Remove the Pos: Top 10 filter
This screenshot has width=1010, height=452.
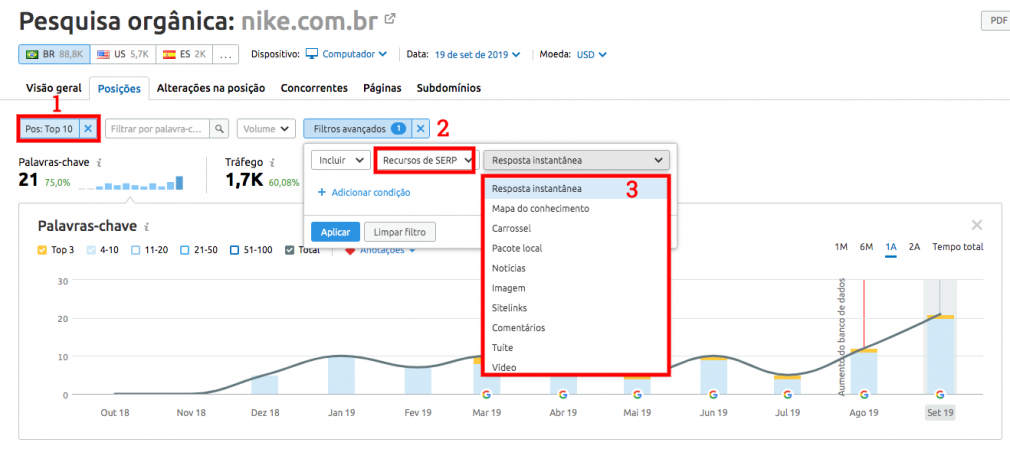tap(88, 129)
